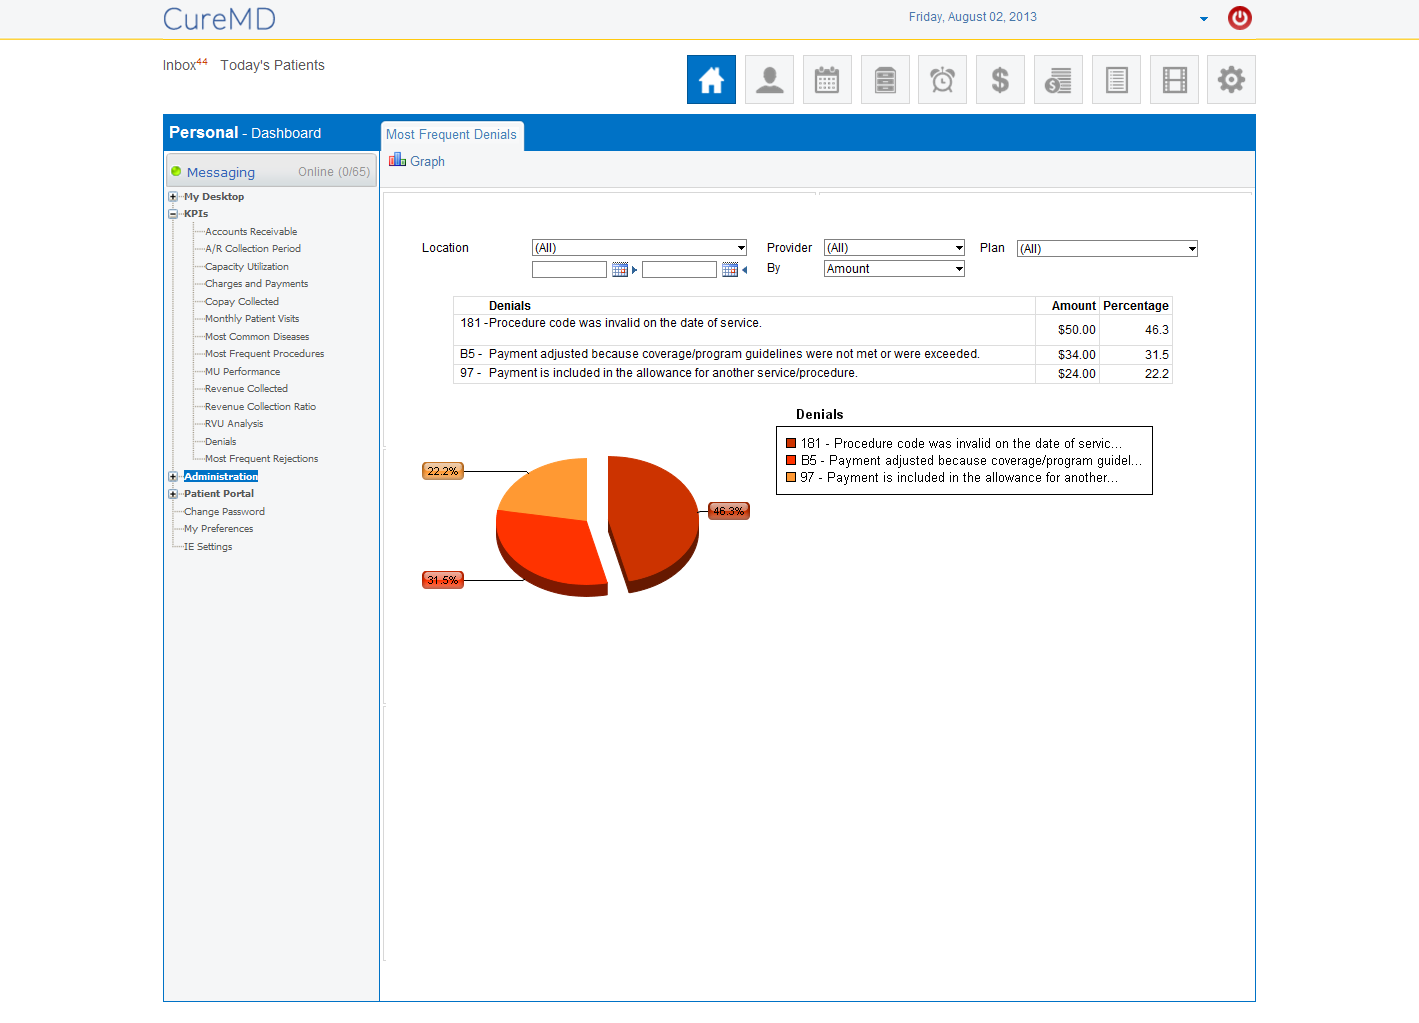1419x1023 pixels.
Task: Open the start date calendar picker
Action: (x=620, y=270)
